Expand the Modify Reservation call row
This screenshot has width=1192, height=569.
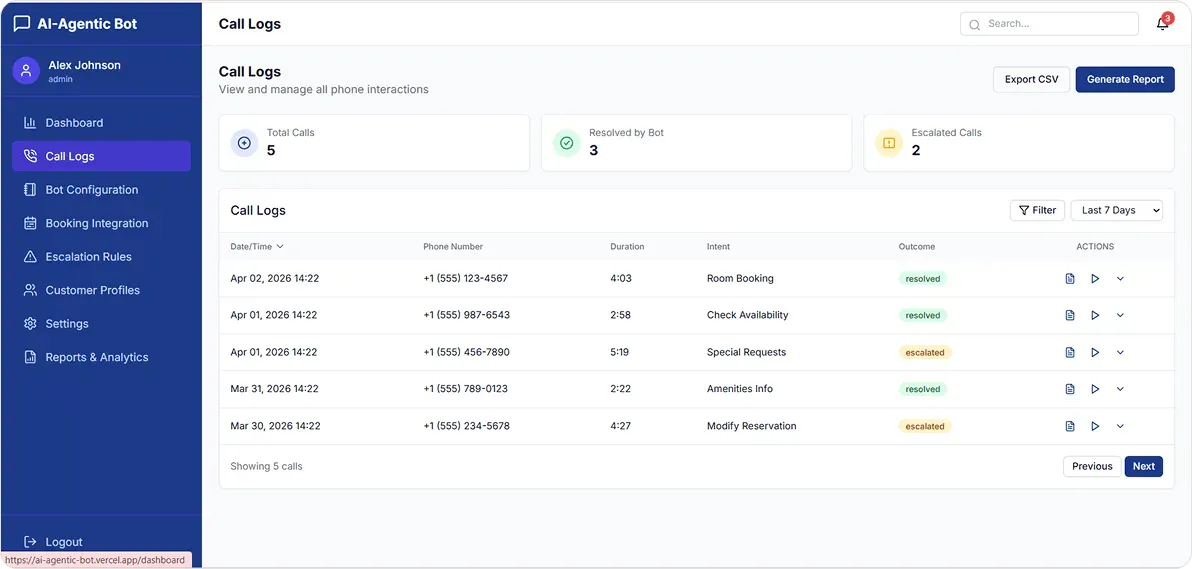[1120, 426]
